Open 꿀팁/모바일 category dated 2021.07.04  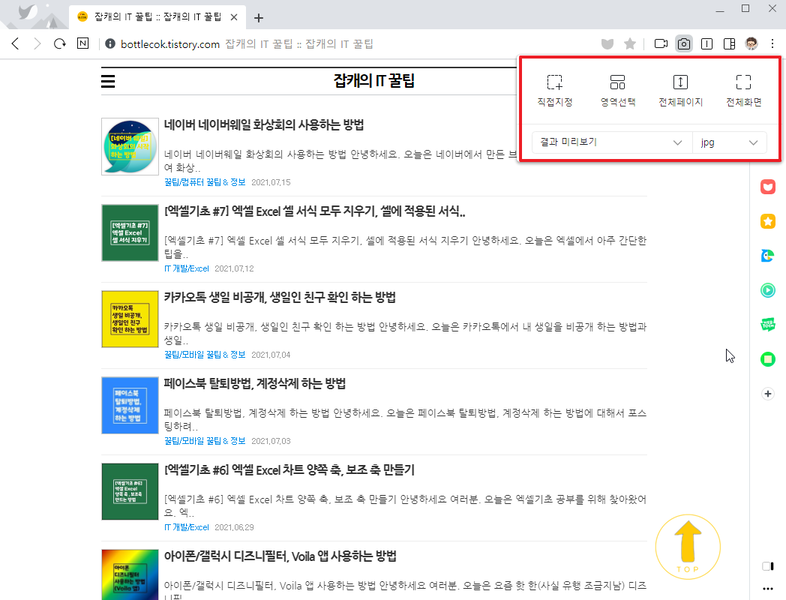pyautogui.click(x=205, y=355)
